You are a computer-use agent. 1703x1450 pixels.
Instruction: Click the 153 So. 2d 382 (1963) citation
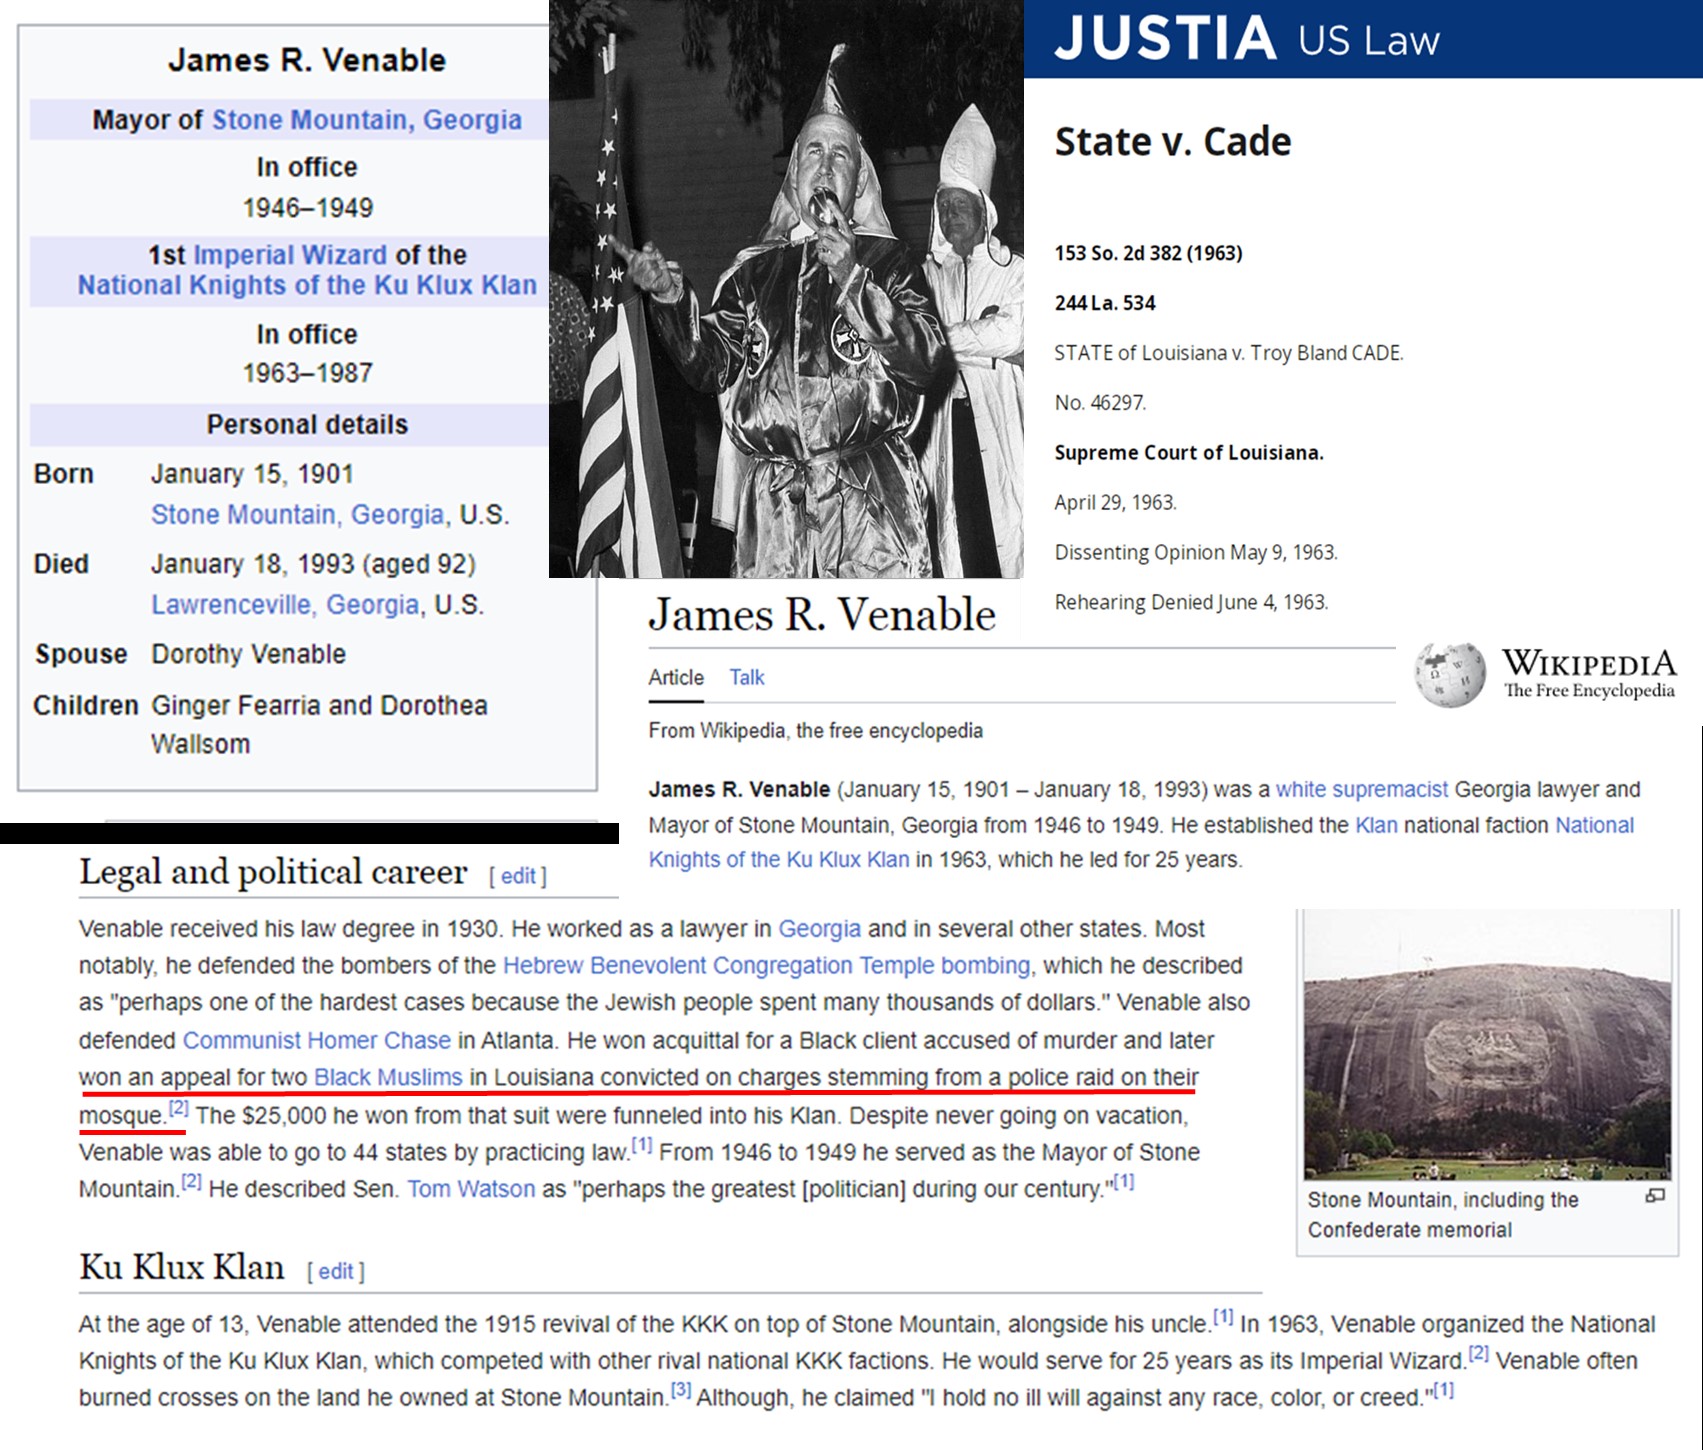point(1148,253)
